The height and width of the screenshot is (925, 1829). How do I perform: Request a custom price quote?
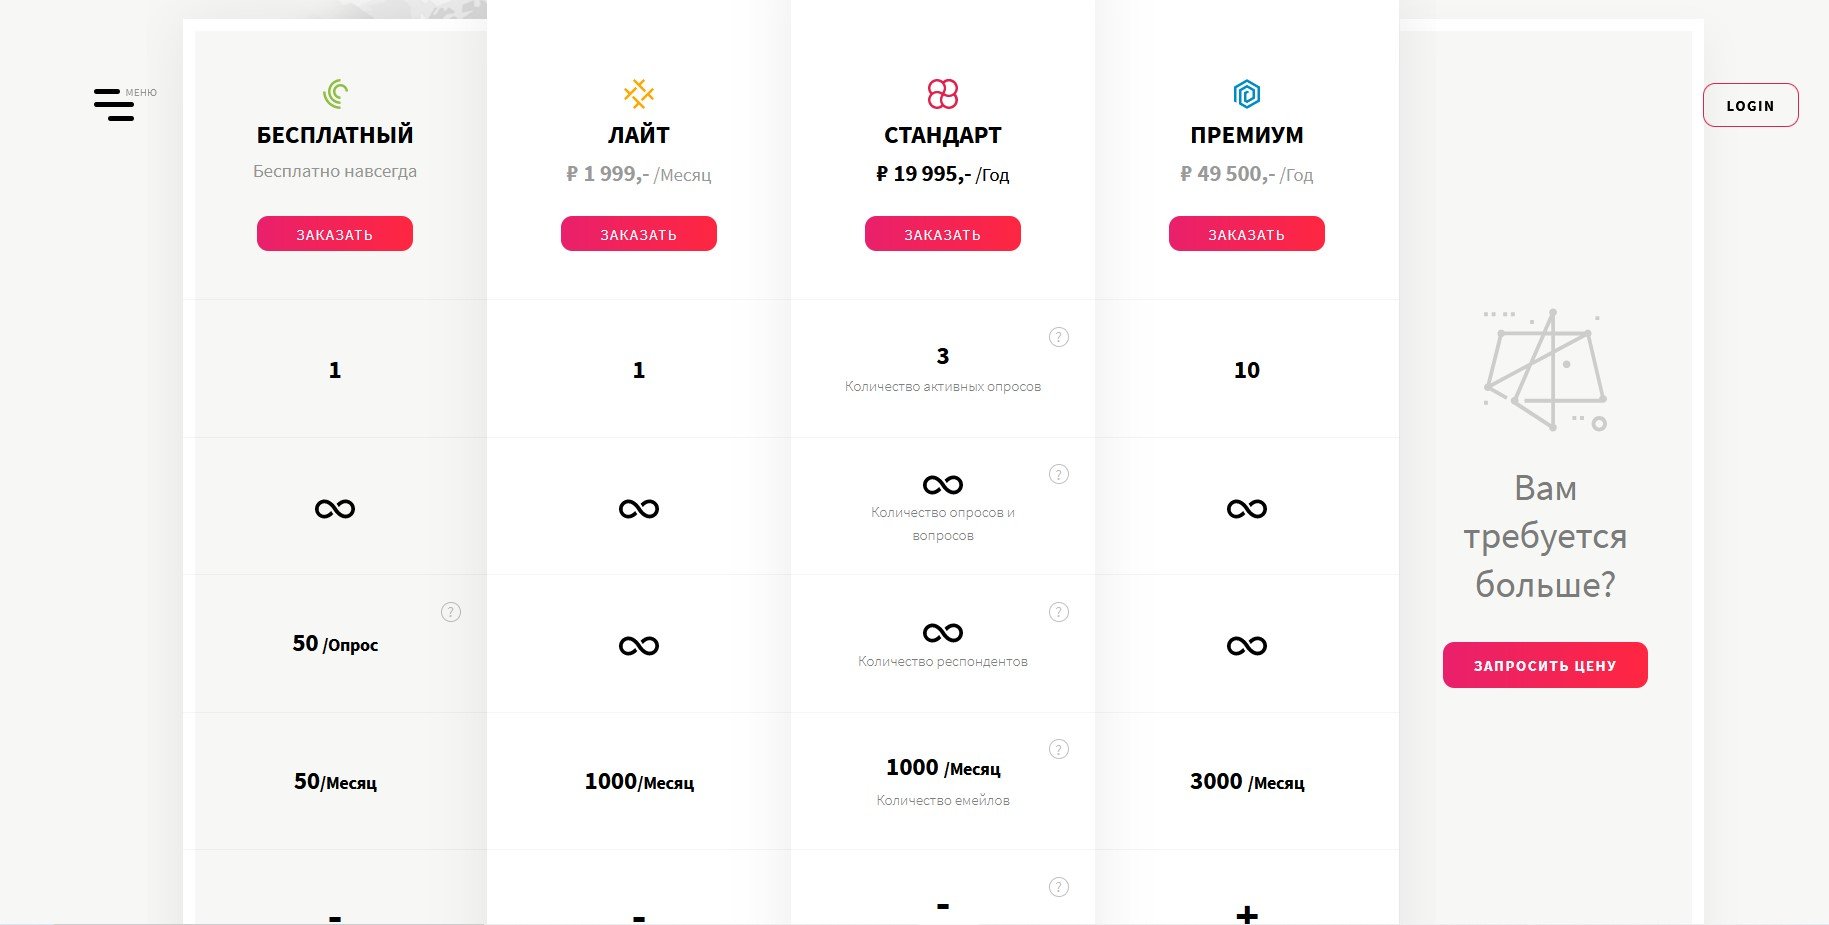(1545, 665)
